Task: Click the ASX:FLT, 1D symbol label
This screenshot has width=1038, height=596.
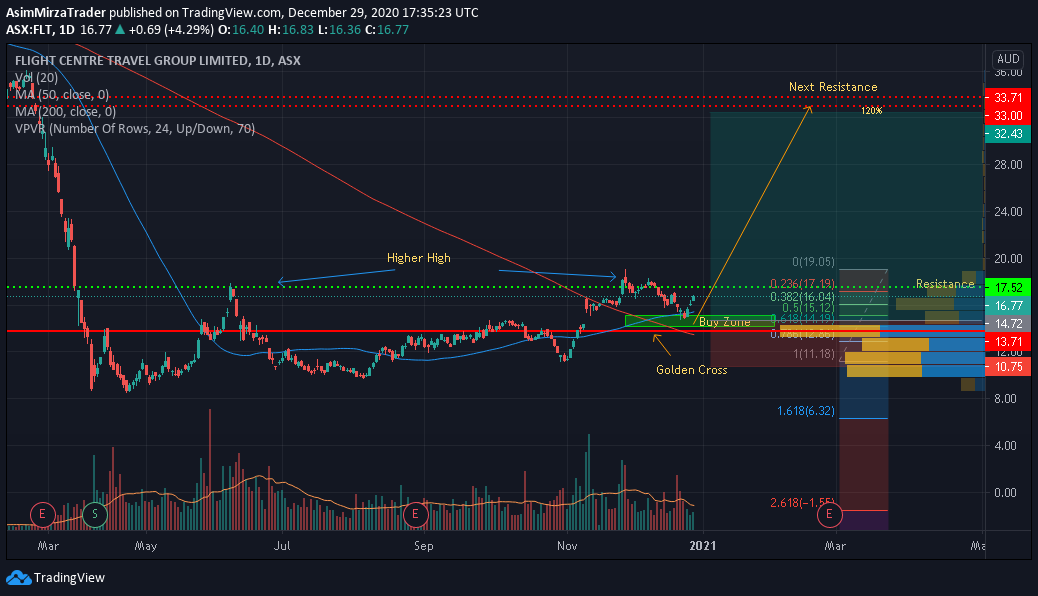Action: click(40, 30)
